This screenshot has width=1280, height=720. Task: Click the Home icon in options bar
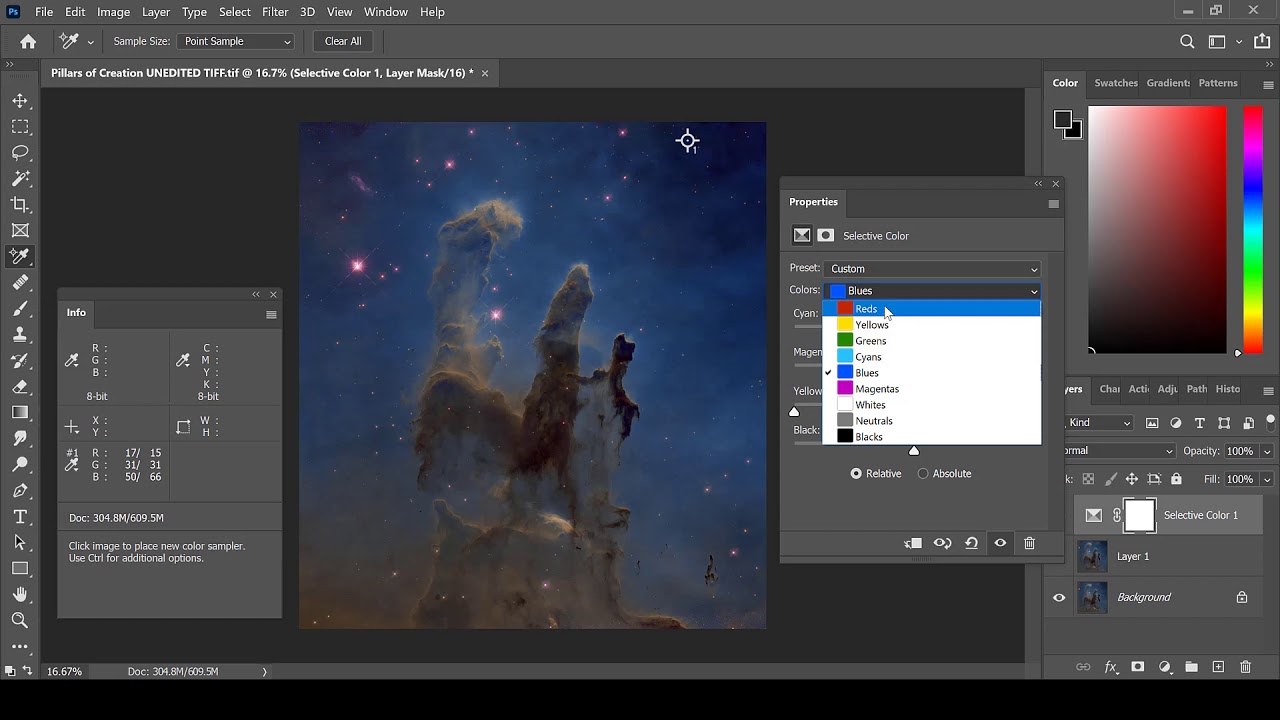pos(28,41)
